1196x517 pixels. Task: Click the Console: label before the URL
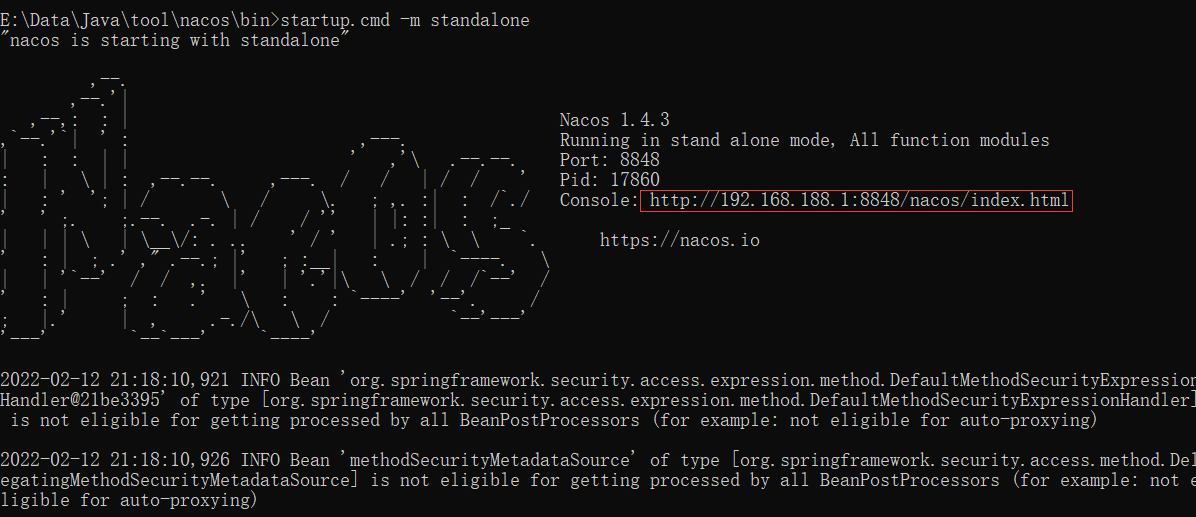click(599, 201)
